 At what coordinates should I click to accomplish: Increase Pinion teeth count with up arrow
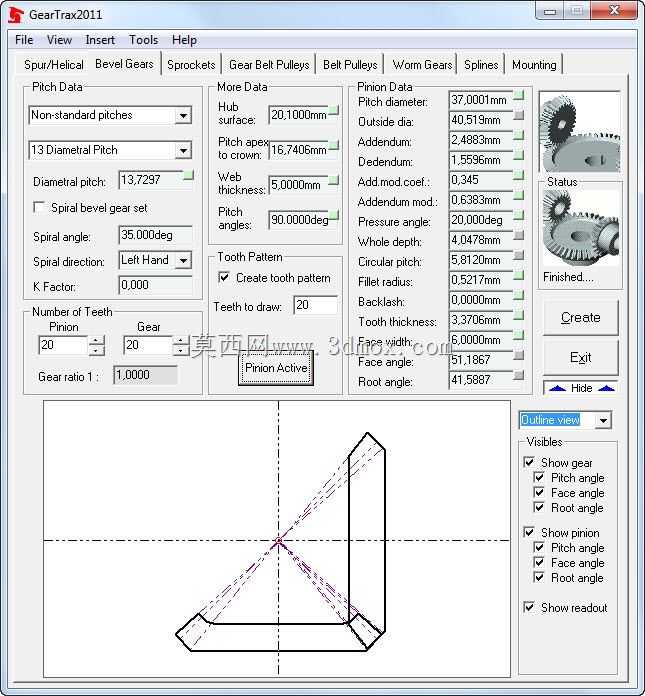[96, 341]
